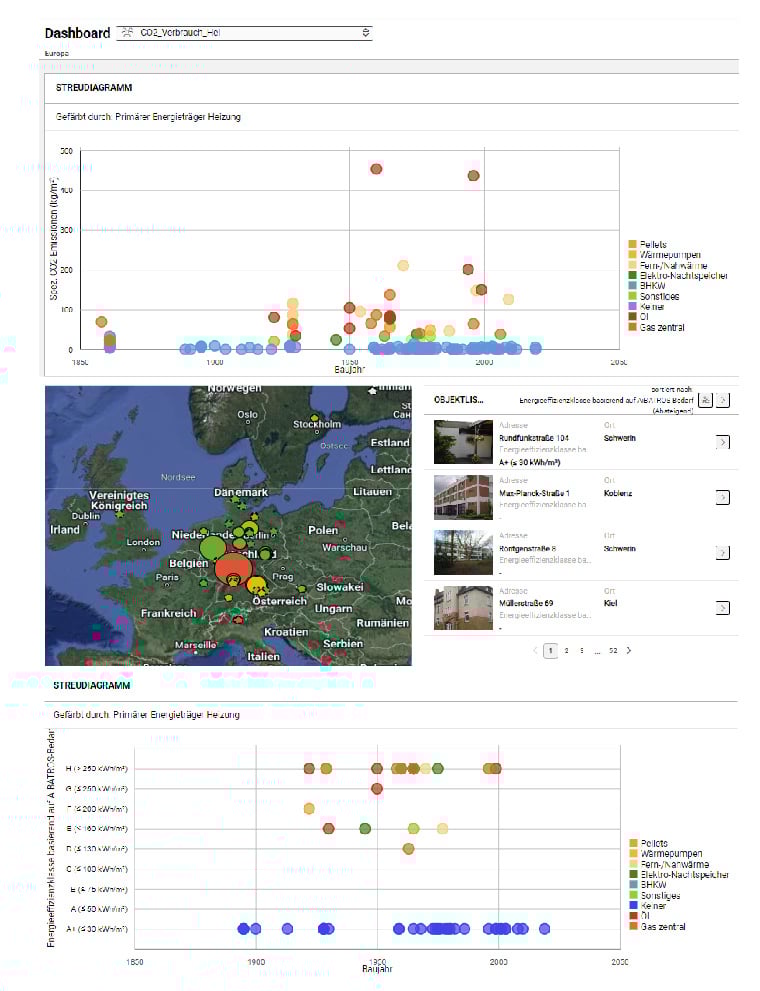Image resolution: width=760 pixels, height=991 pixels.
Task: Jump to page 3 of the object list
Action: pyautogui.click(x=581, y=650)
